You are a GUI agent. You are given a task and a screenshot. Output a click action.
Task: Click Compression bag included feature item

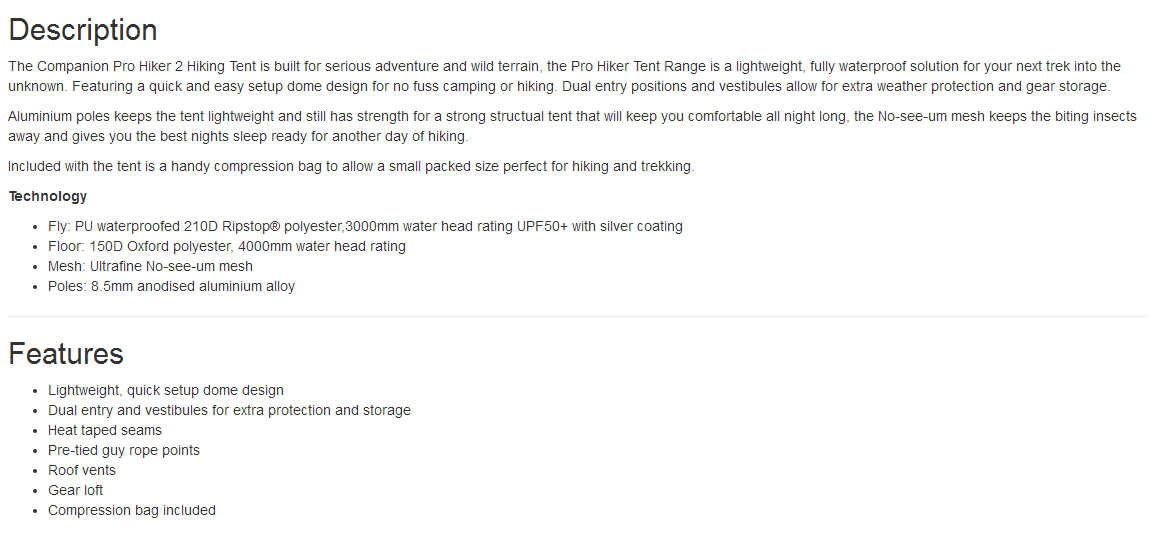[132, 510]
